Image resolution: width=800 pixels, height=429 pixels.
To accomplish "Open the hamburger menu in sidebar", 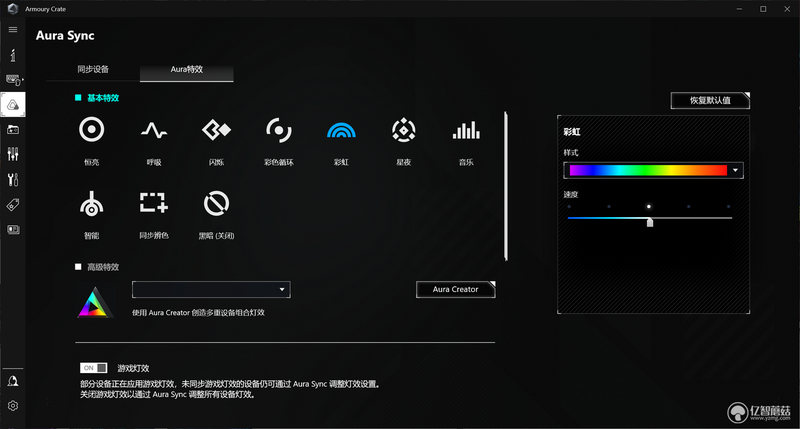I will pos(13,30).
